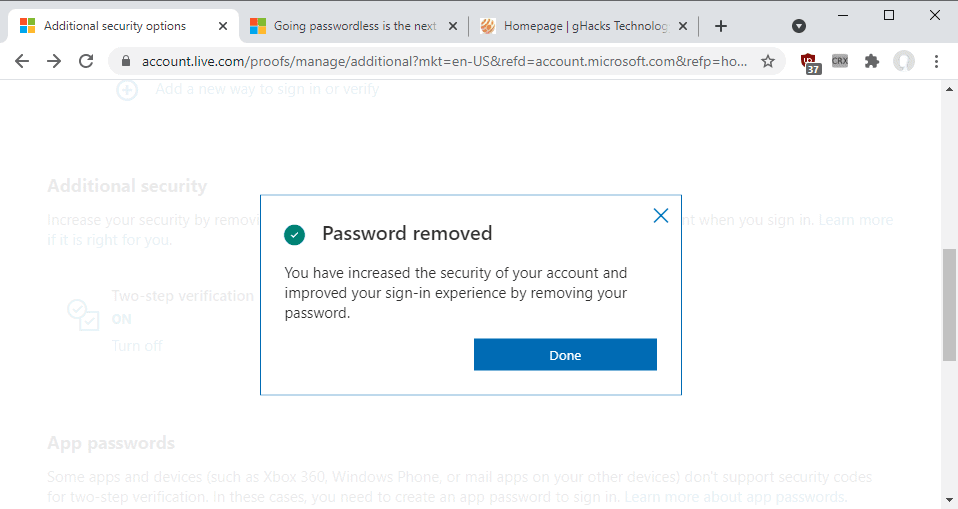This screenshot has width=958, height=509.
Task: Close the Password removed dialog
Action: tap(660, 215)
